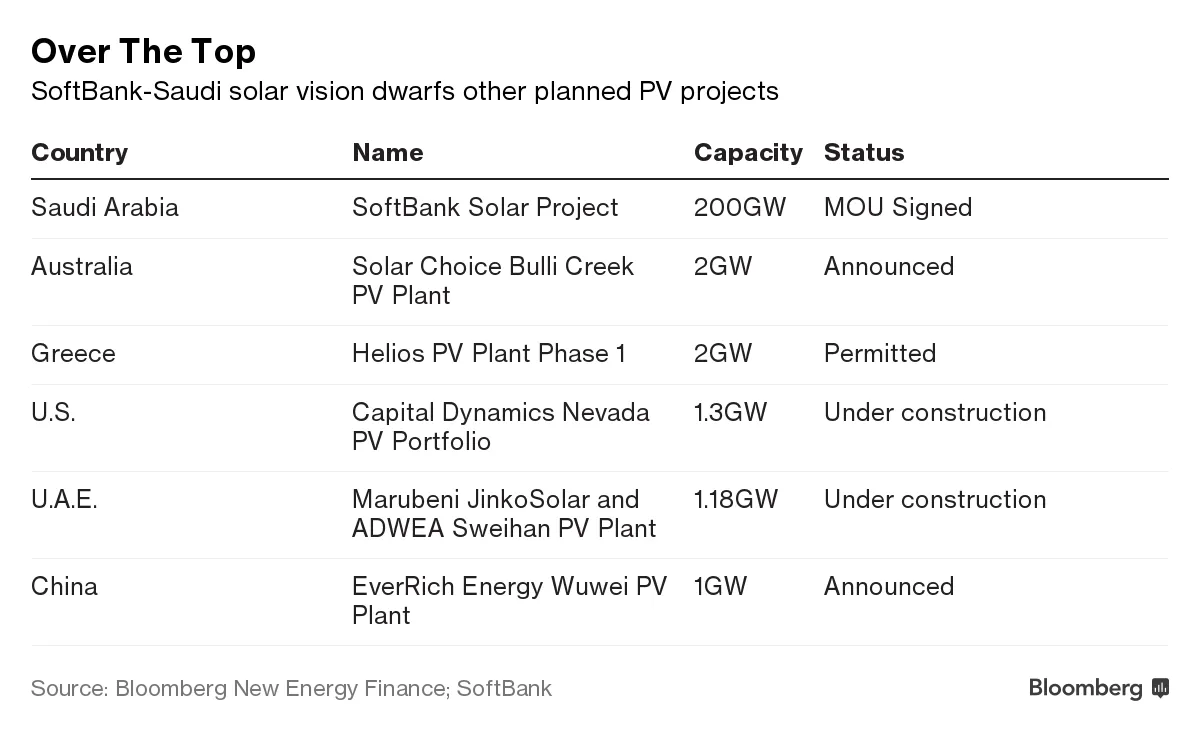Click the 1.18GW capacity value

tap(735, 499)
